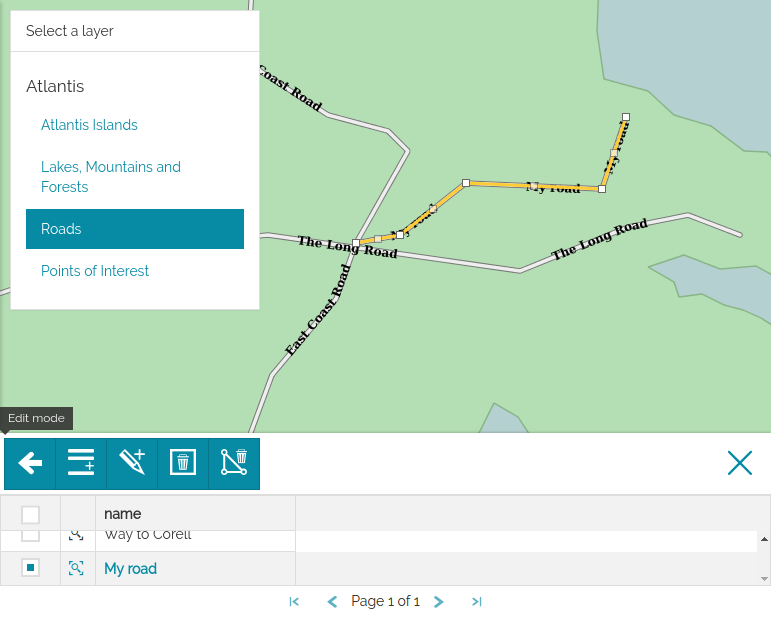Zoom to the My road feature
This screenshot has height=618, width=771.
pyautogui.click(x=76, y=568)
